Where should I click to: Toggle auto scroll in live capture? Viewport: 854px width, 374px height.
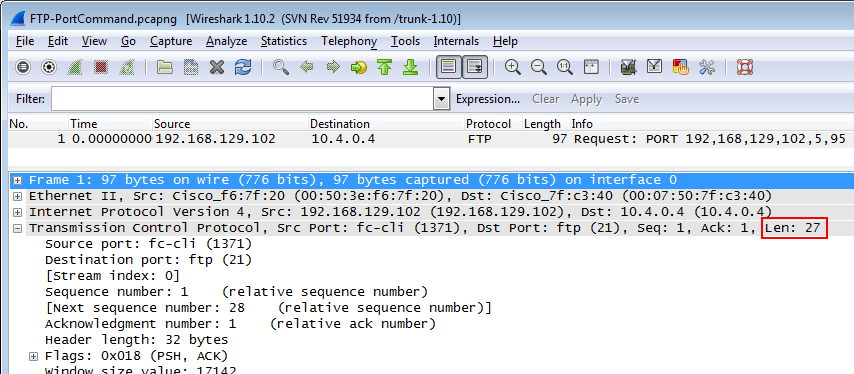tap(475, 68)
